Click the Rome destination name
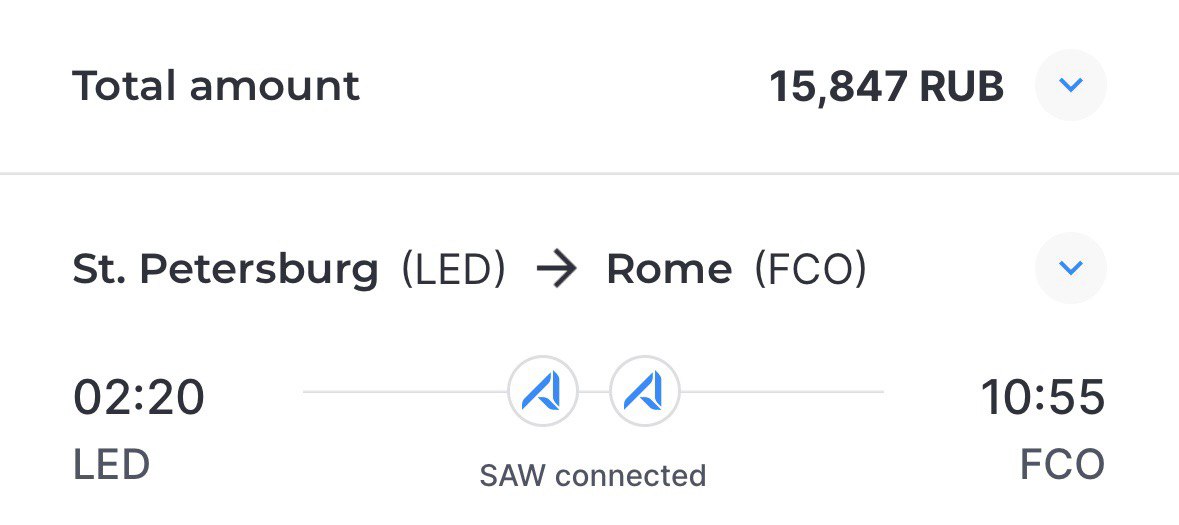Image resolution: width=1179 pixels, height=525 pixels. click(669, 269)
